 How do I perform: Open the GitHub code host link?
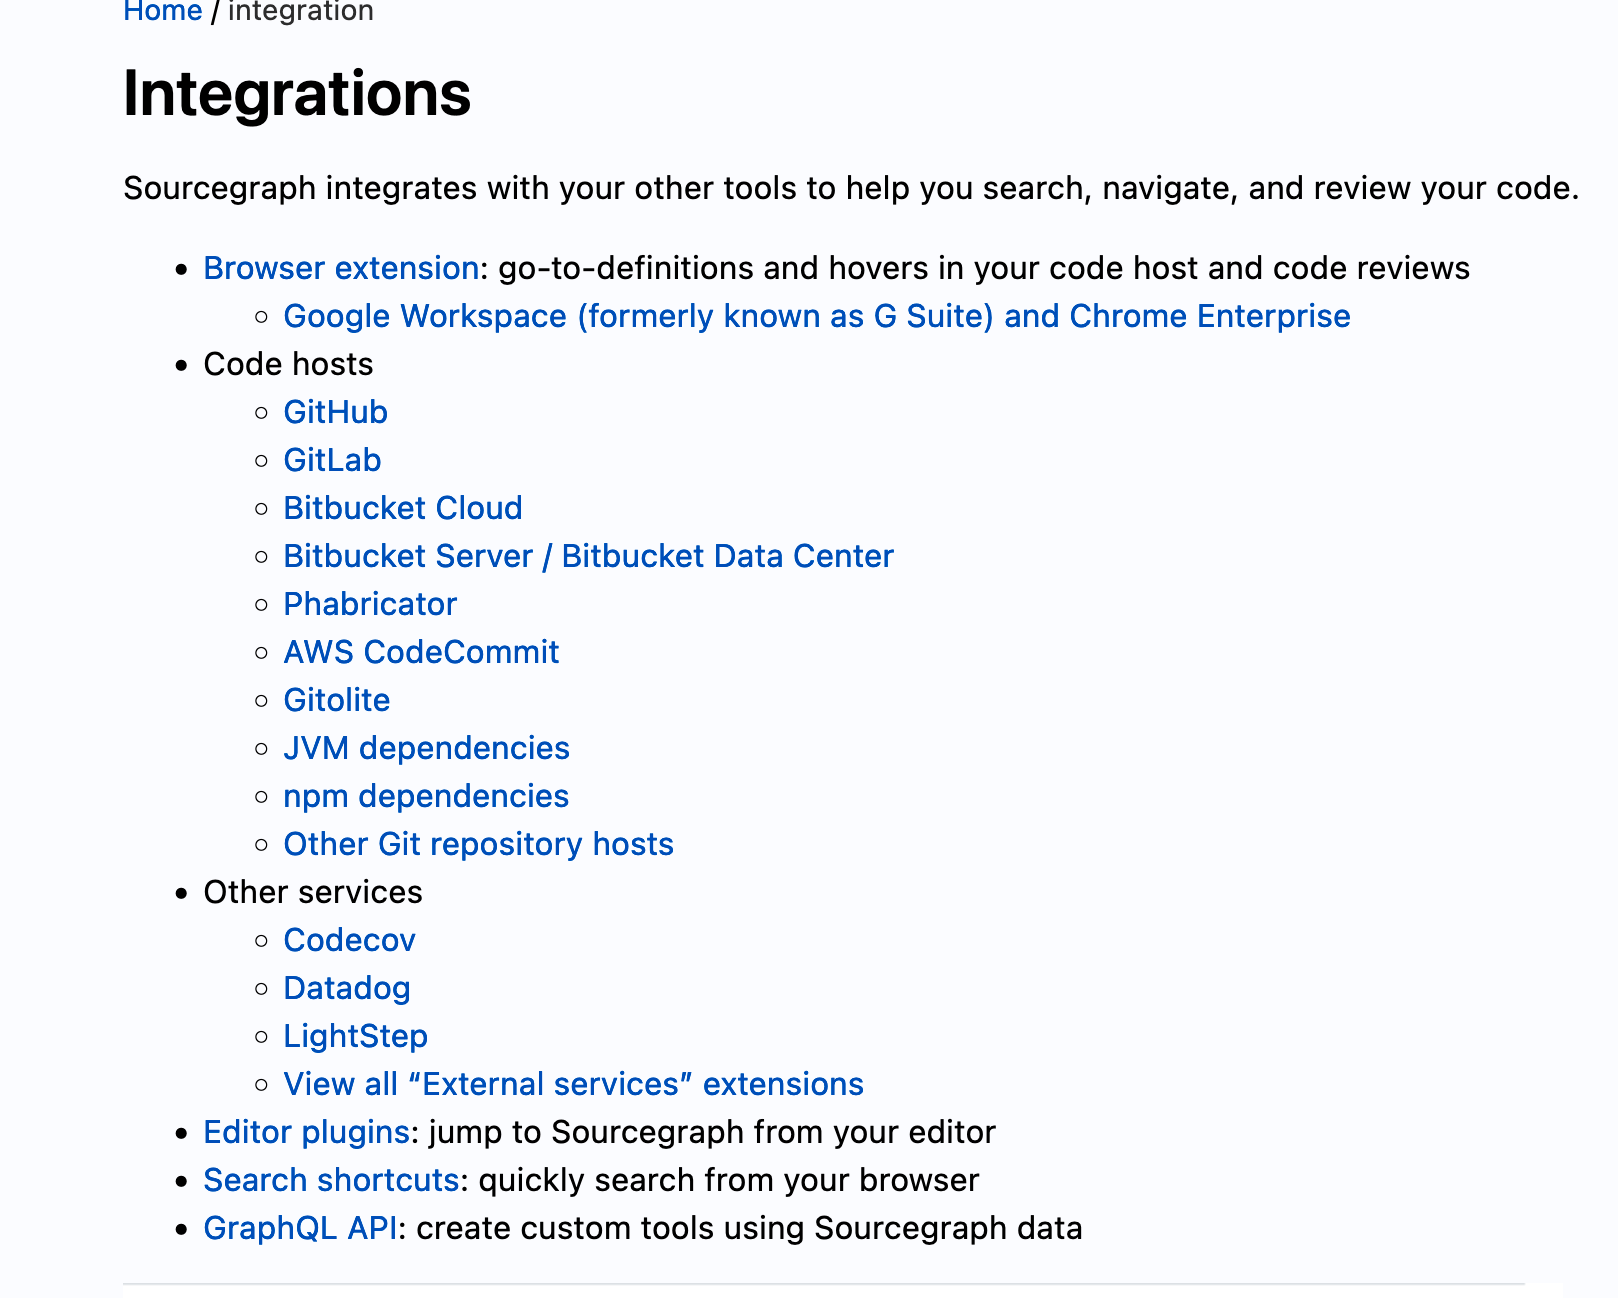pos(335,412)
